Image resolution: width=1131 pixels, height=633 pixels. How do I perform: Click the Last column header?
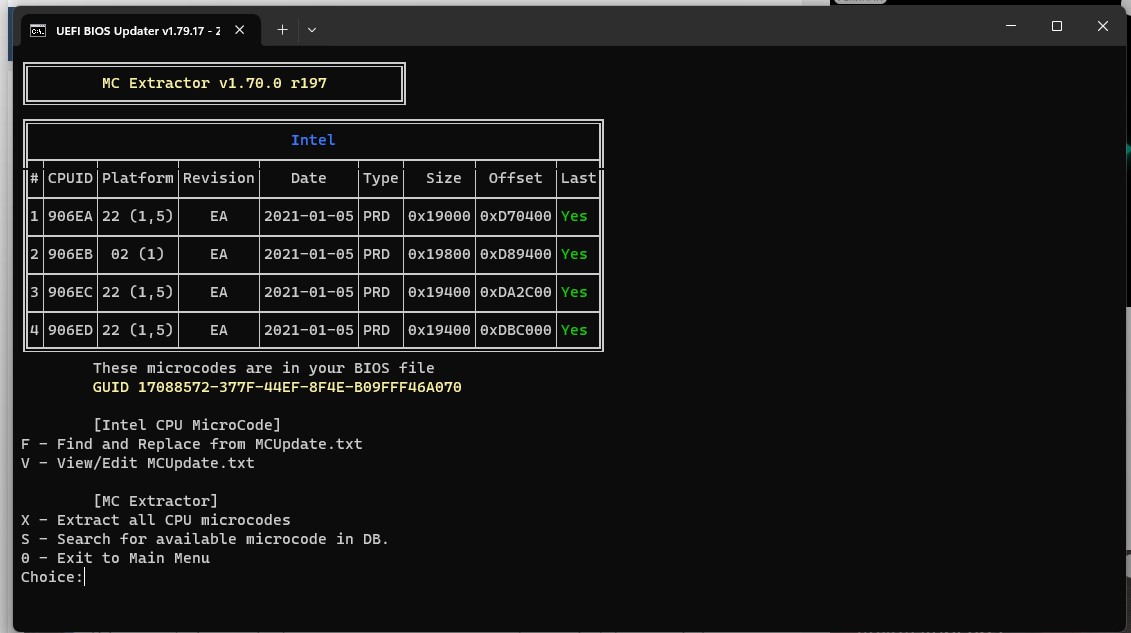click(x=578, y=178)
